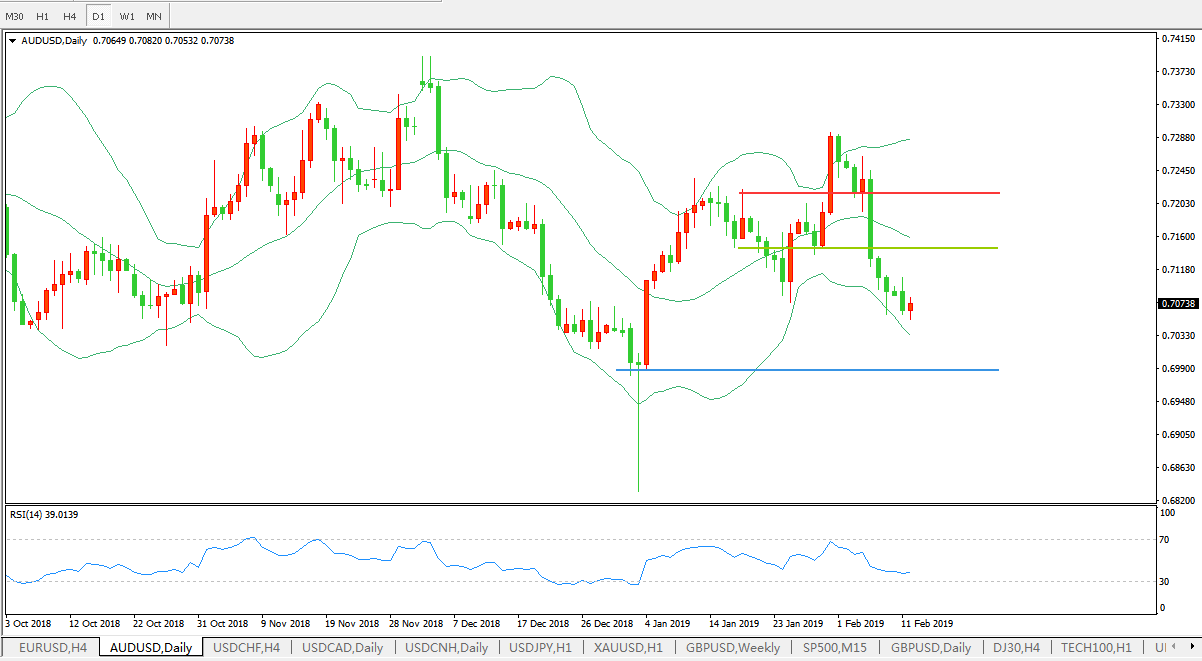The width and height of the screenshot is (1202, 661).
Task: Click the active D1 timeframe button
Action: [x=98, y=16]
